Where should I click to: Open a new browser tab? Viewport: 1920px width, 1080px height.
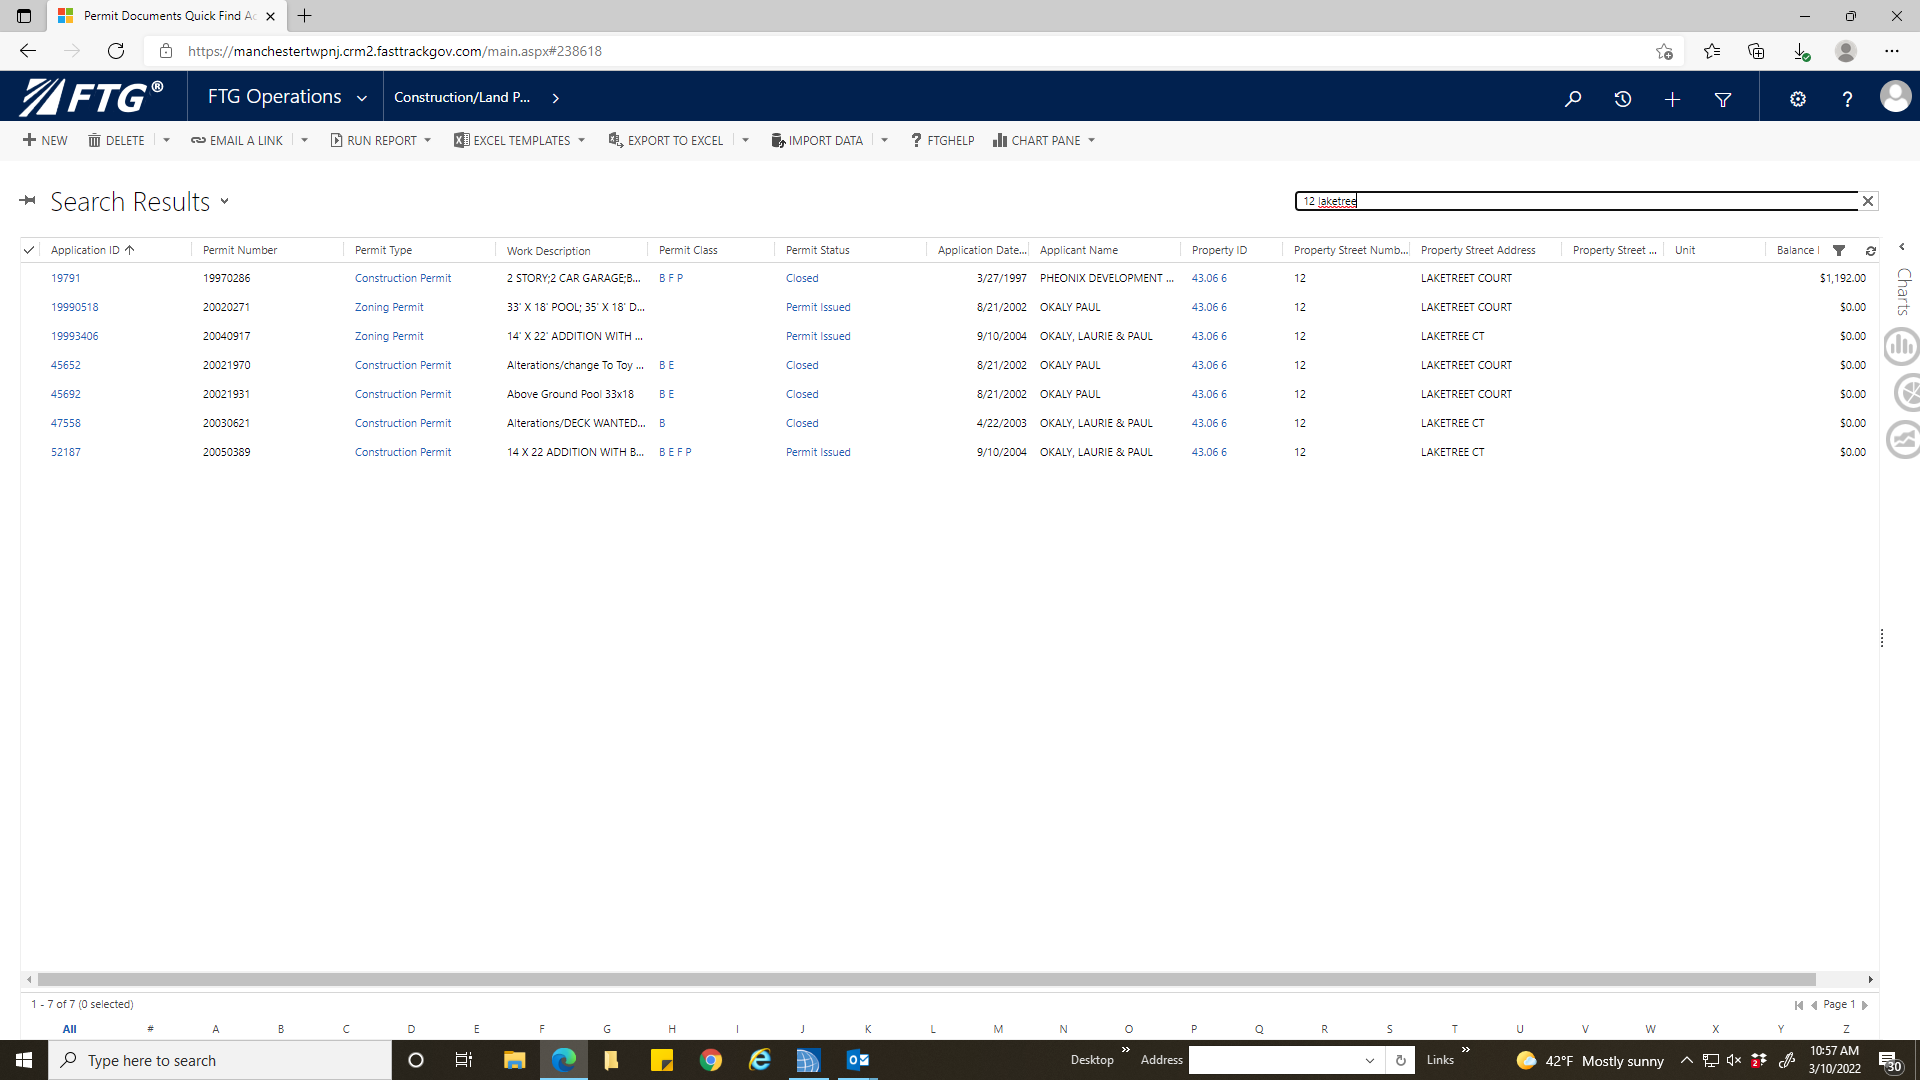pos(305,16)
